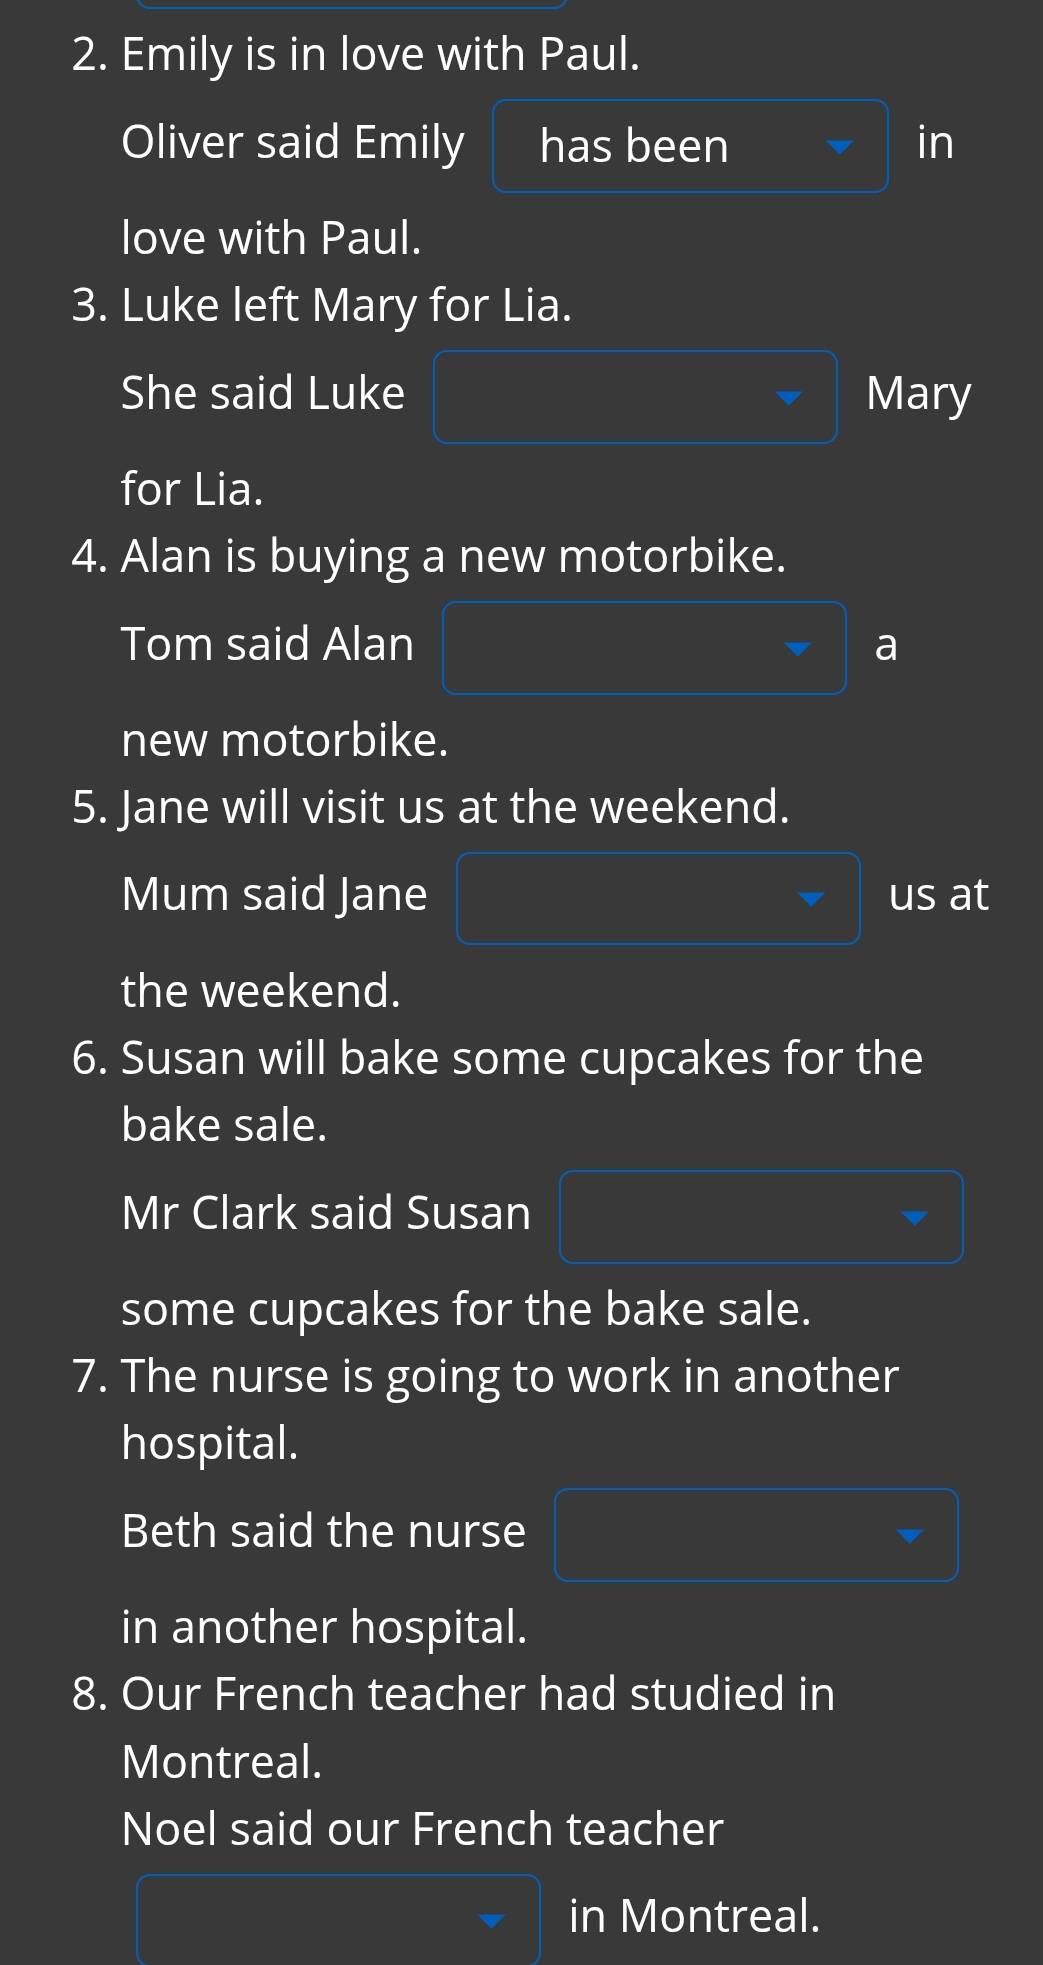Click the arrow icon in the dropdown before 'a new motorbike'
Screen dimensions: 1043x1965
pyautogui.click(x=797, y=649)
